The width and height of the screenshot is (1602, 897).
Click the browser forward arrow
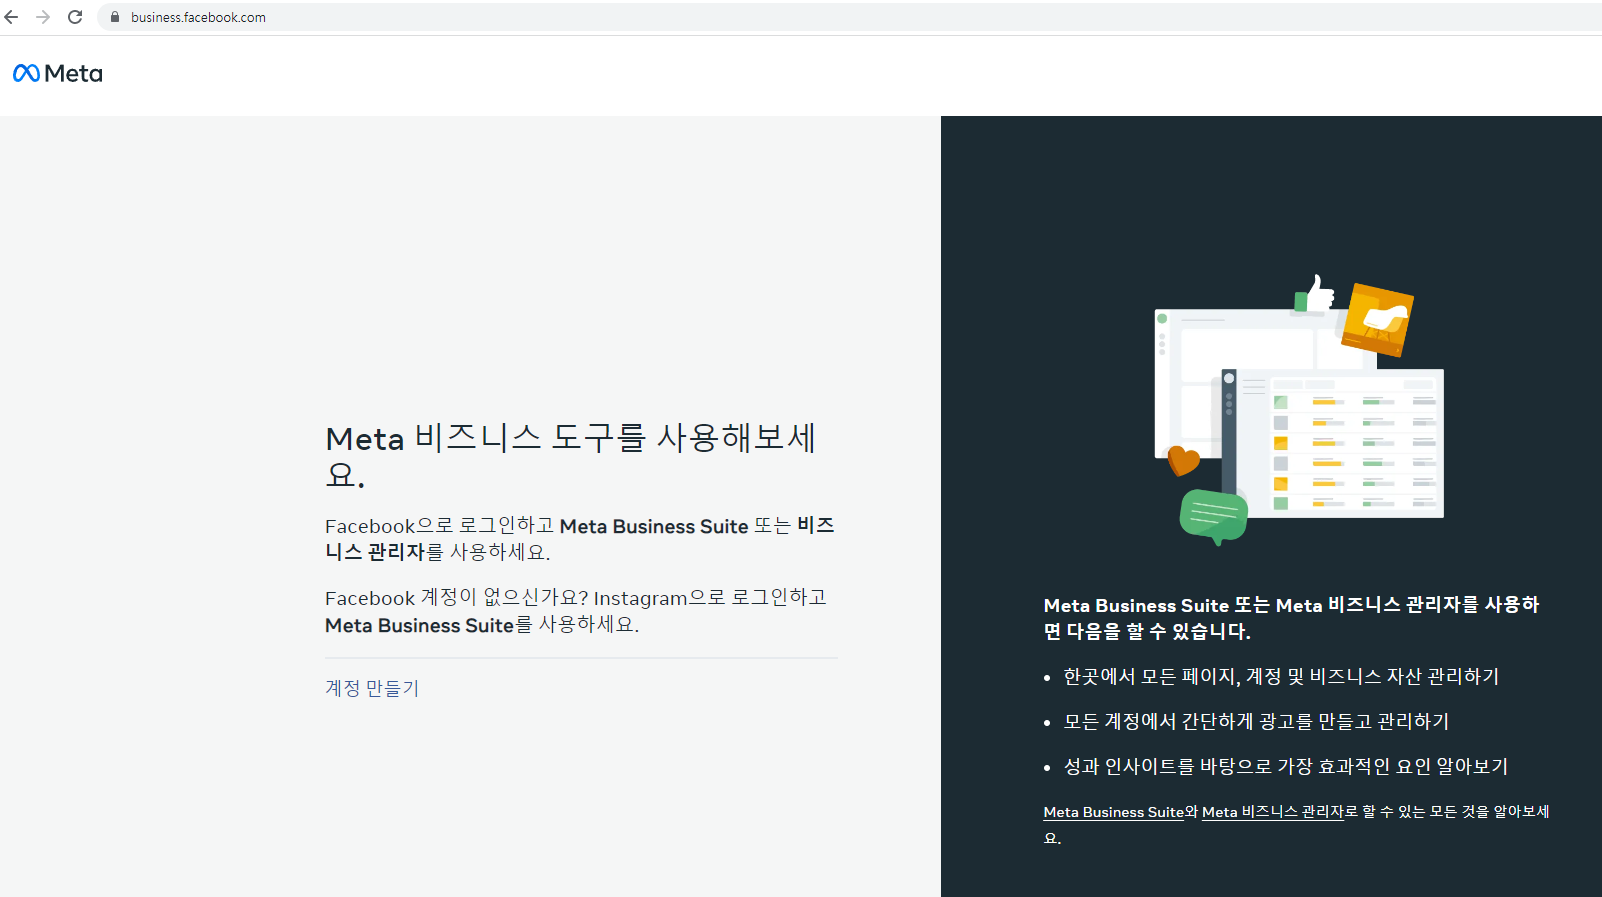coord(43,17)
